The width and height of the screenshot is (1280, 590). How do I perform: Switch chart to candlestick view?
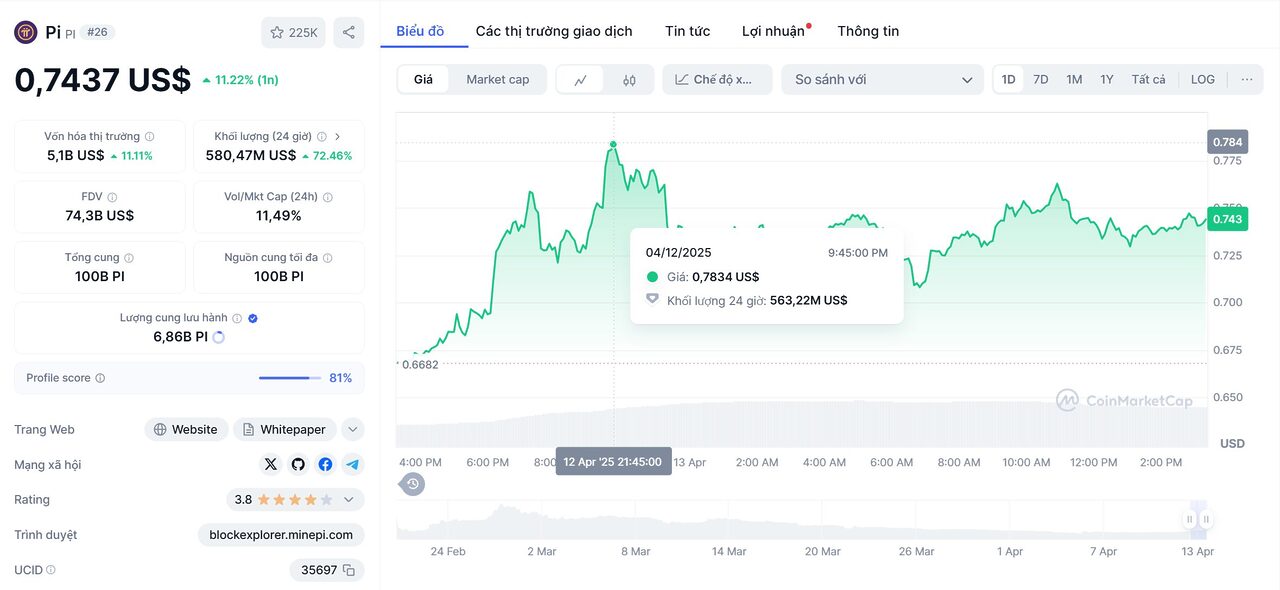629,80
